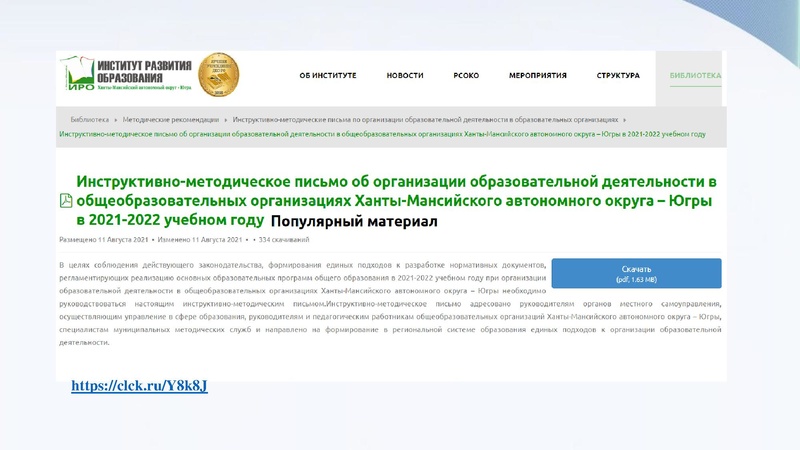
Task: Open the "Новости" menu item
Action: [405, 76]
